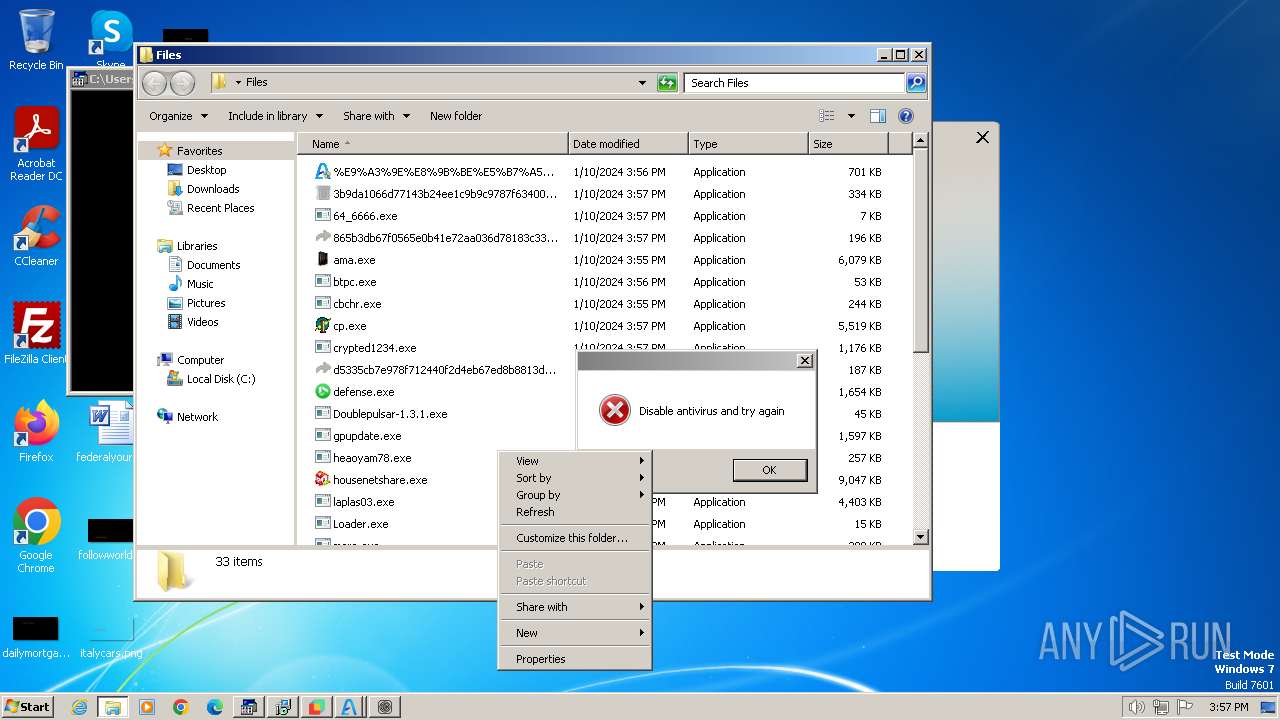Open Windows Media Player taskbar icon
The image size is (1280, 720).
pyautogui.click(x=147, y=707)
